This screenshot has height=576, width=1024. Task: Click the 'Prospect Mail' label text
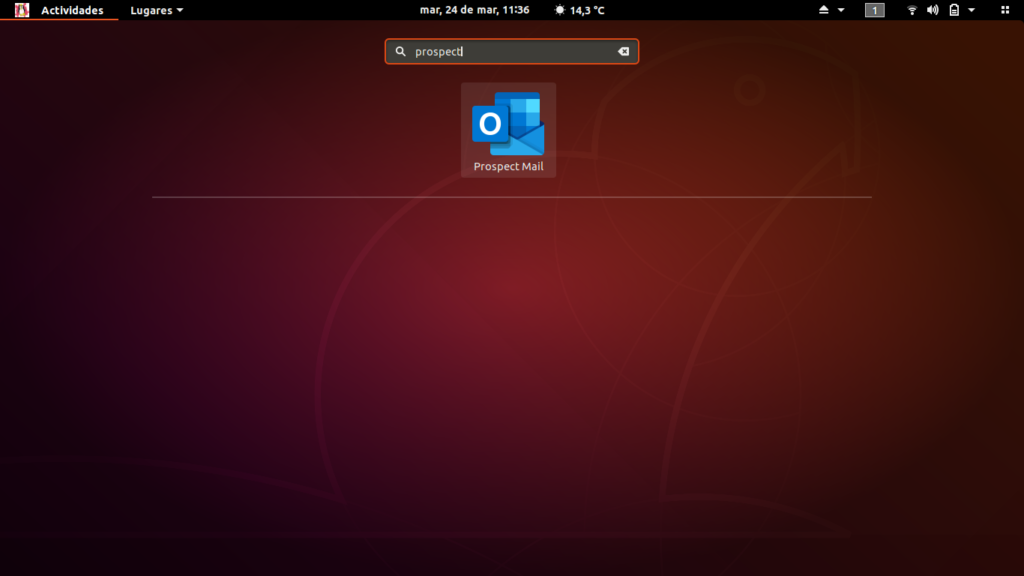click(508, 167)
